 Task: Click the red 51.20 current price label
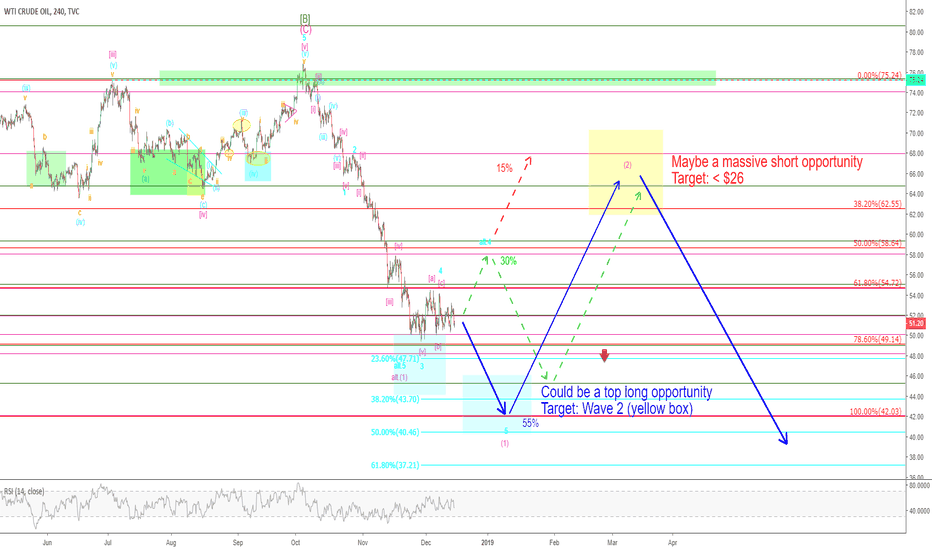point(916,323)
